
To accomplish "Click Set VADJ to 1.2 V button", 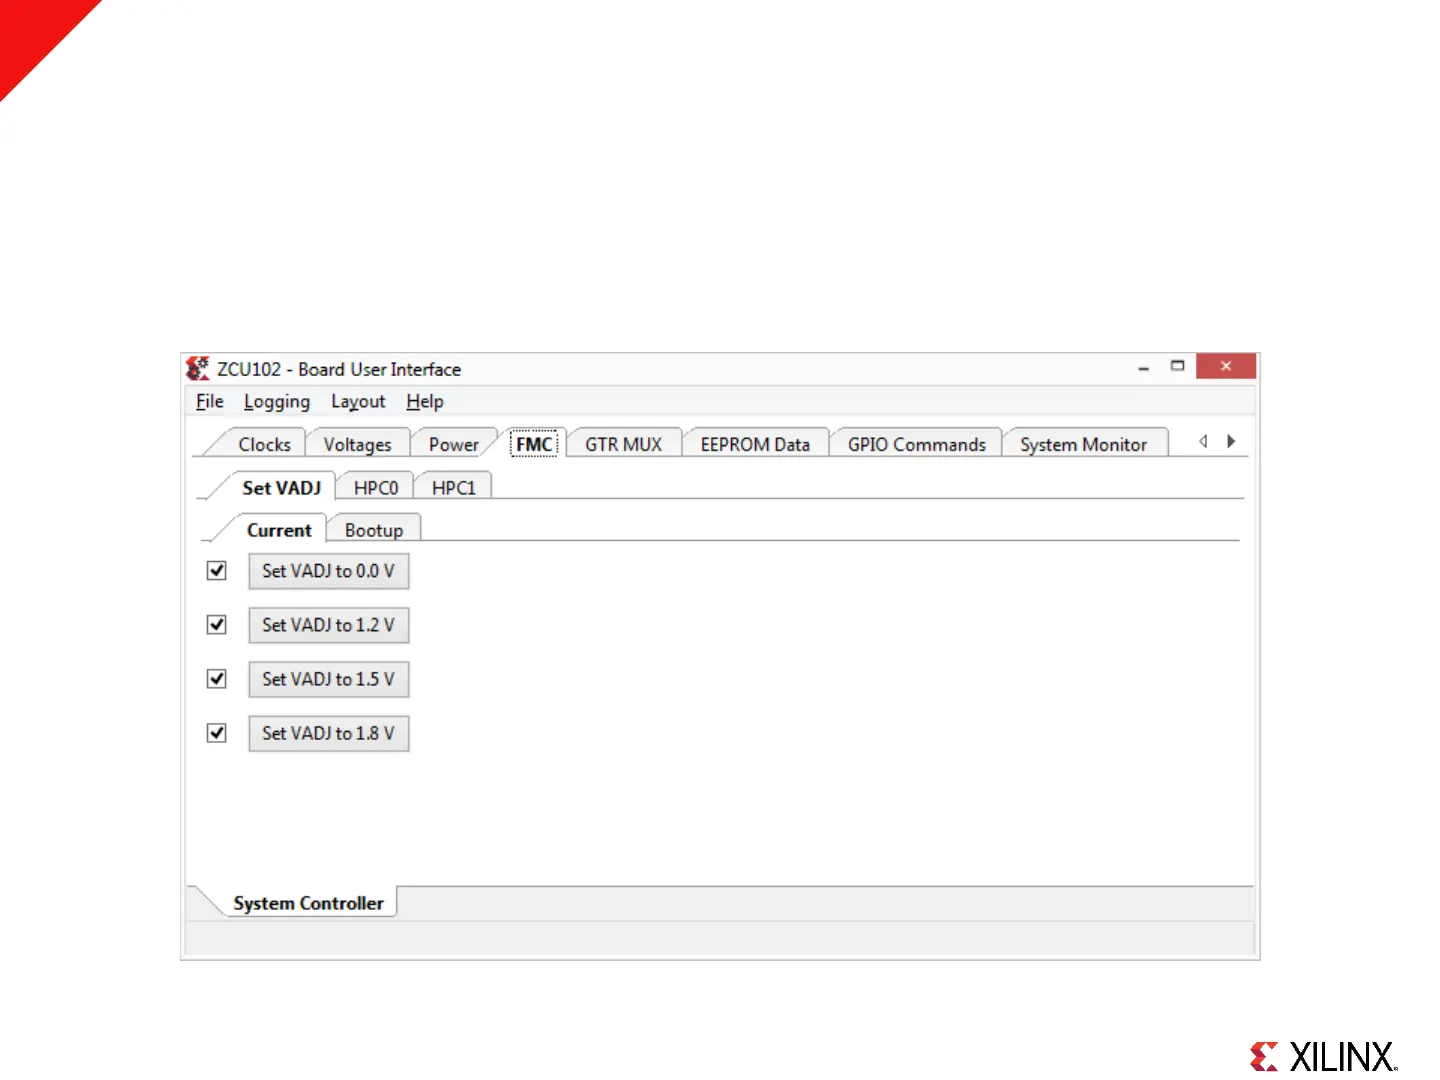I will (x=329, y=625).
